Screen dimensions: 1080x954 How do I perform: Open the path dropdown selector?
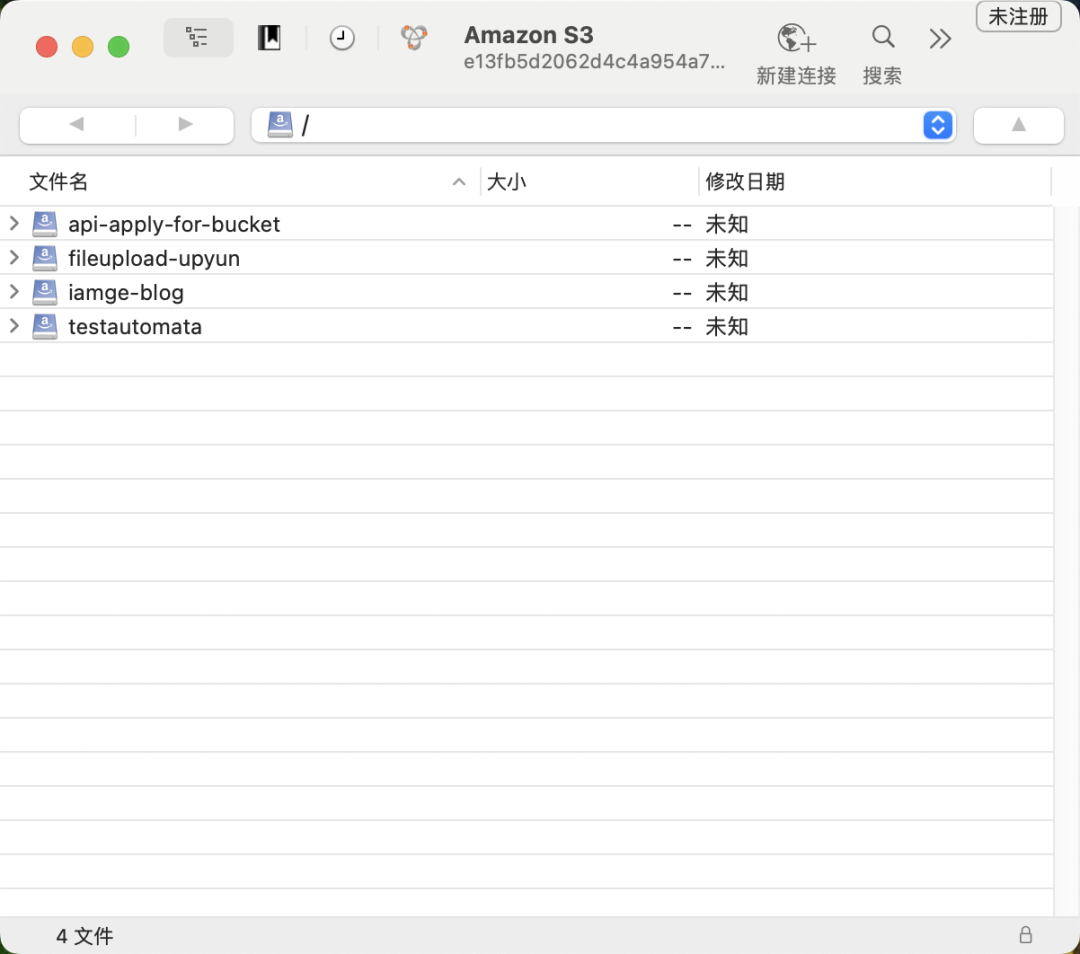coord(937,125)
